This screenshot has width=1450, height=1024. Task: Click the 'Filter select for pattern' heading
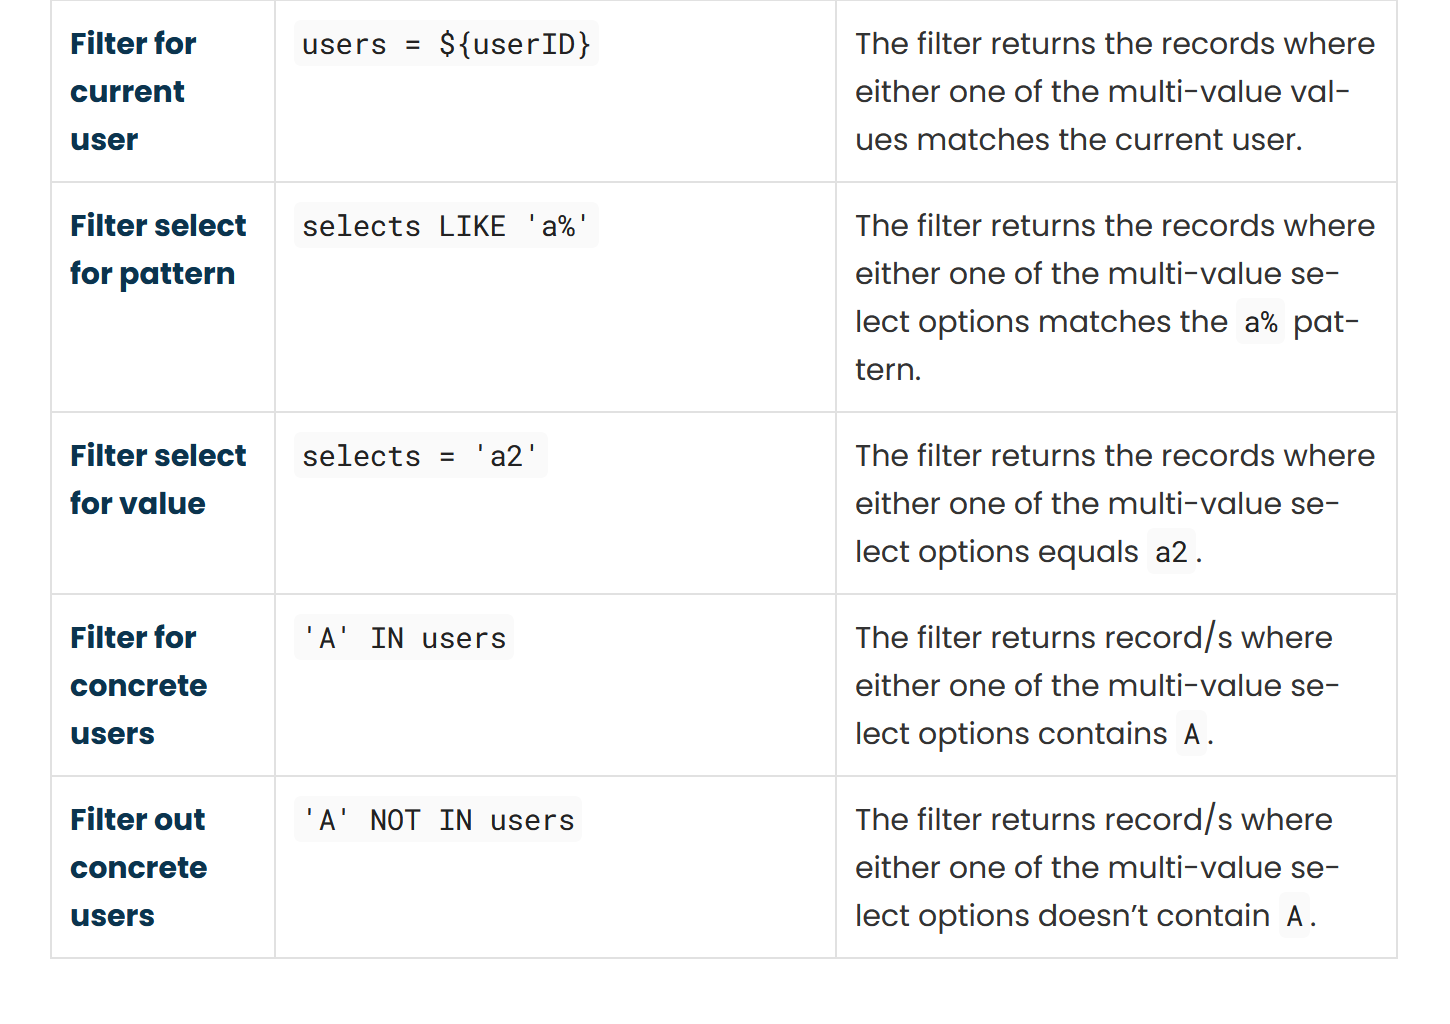click(x=157, y=249)
